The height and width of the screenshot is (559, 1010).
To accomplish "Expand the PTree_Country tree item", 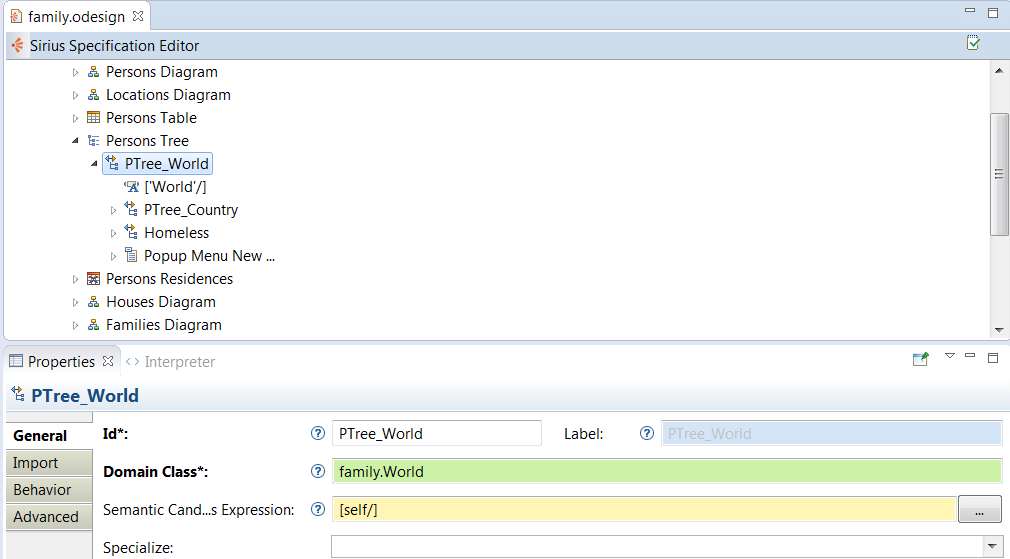I will pos(113,210).
